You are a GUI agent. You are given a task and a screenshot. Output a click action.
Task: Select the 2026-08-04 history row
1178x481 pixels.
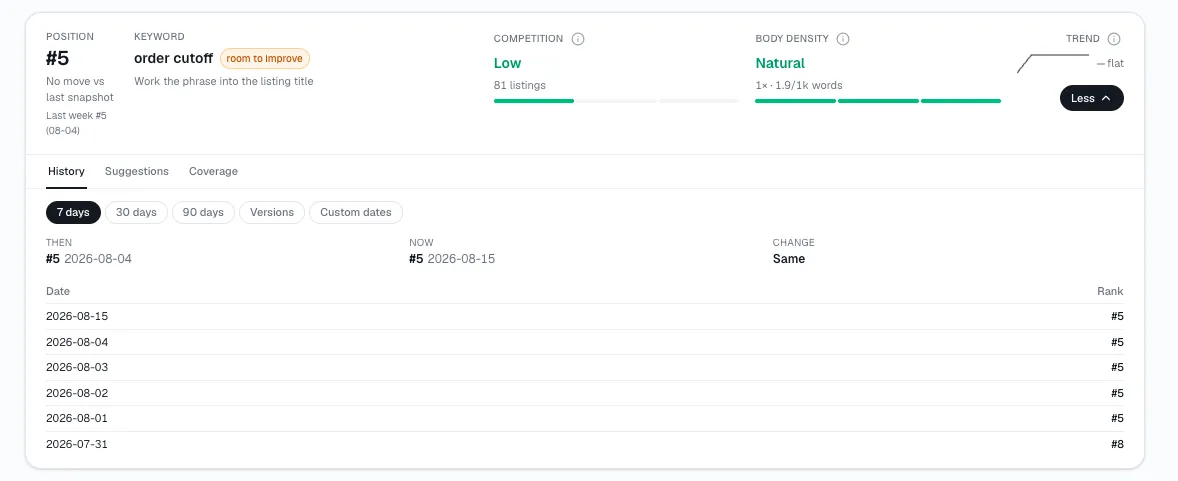(584, 342)
